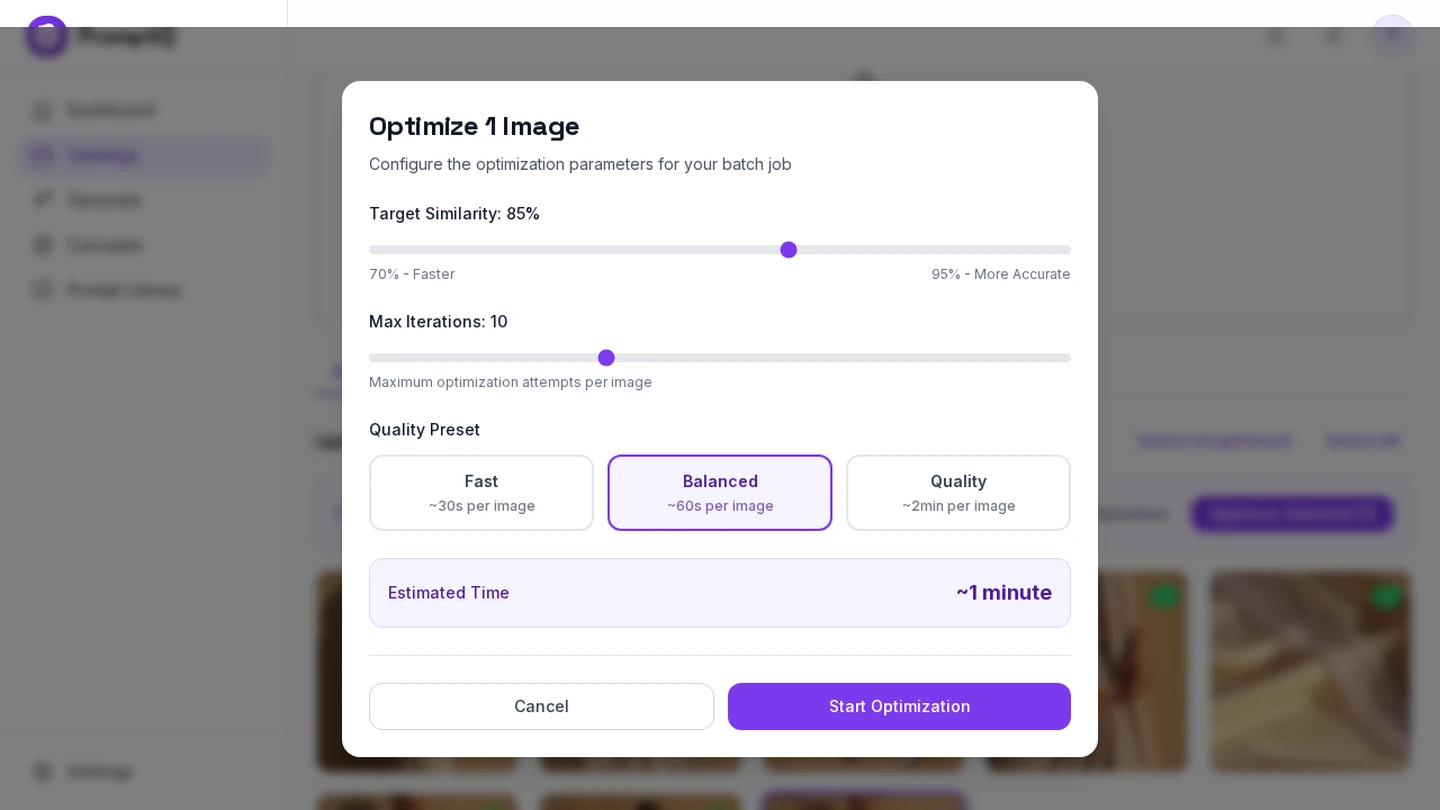Cancel the optimization dialog
Image resolution: width=1440 pixels, height=810 pixels.
[x=541, y=706]
